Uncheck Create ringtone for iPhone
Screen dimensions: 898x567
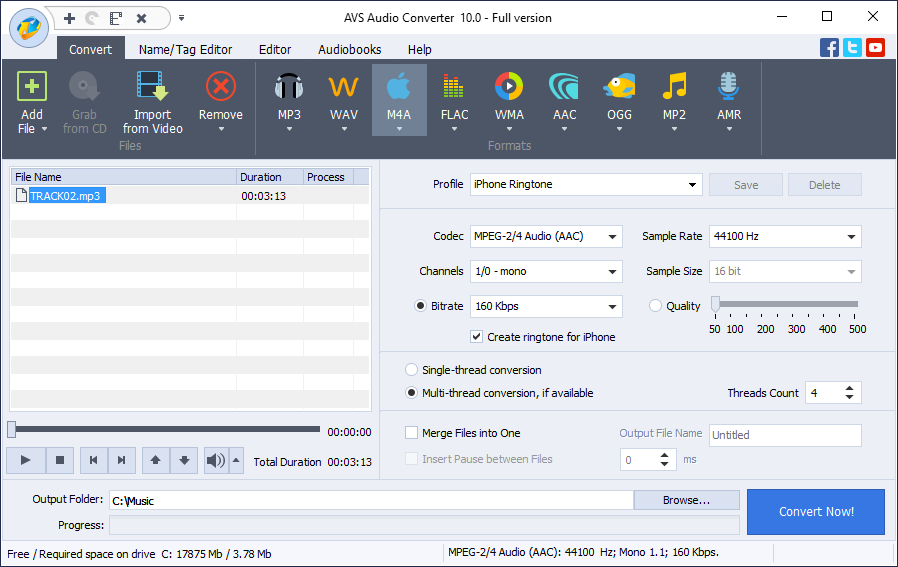point(476,337)
